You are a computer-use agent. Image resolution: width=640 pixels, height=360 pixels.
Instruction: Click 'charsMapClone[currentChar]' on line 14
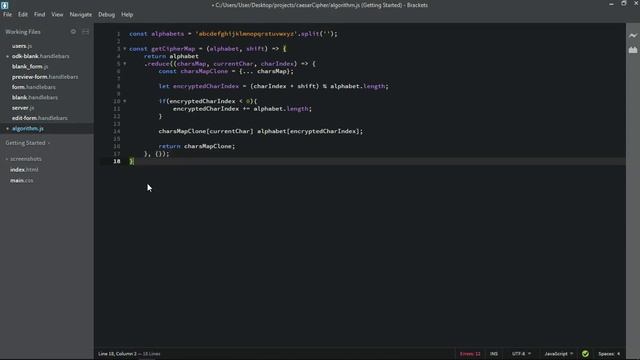206,131
